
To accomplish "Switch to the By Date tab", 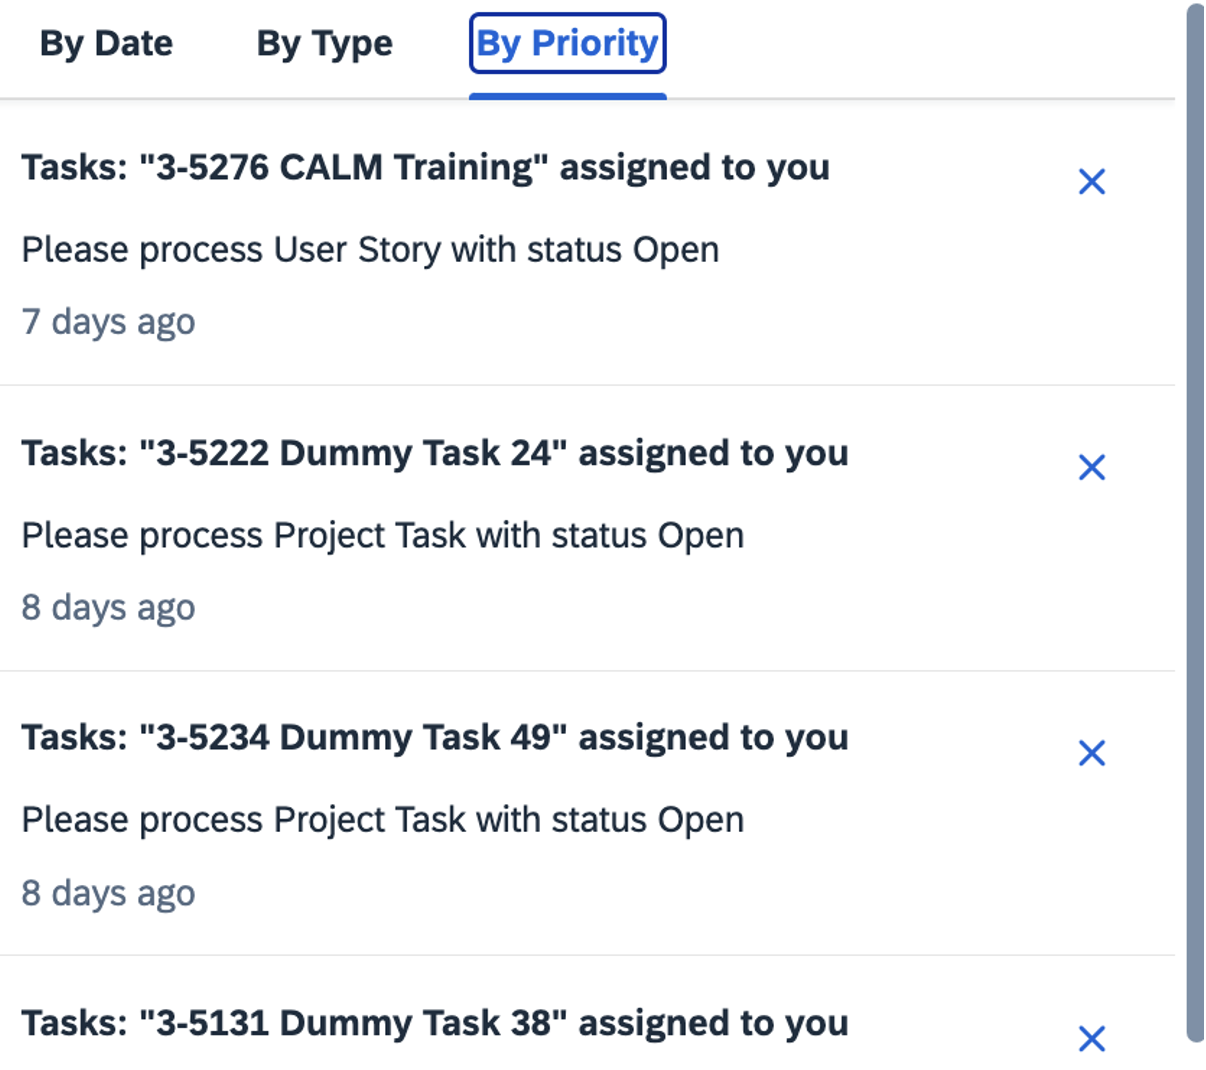I will tap(106, 44).
